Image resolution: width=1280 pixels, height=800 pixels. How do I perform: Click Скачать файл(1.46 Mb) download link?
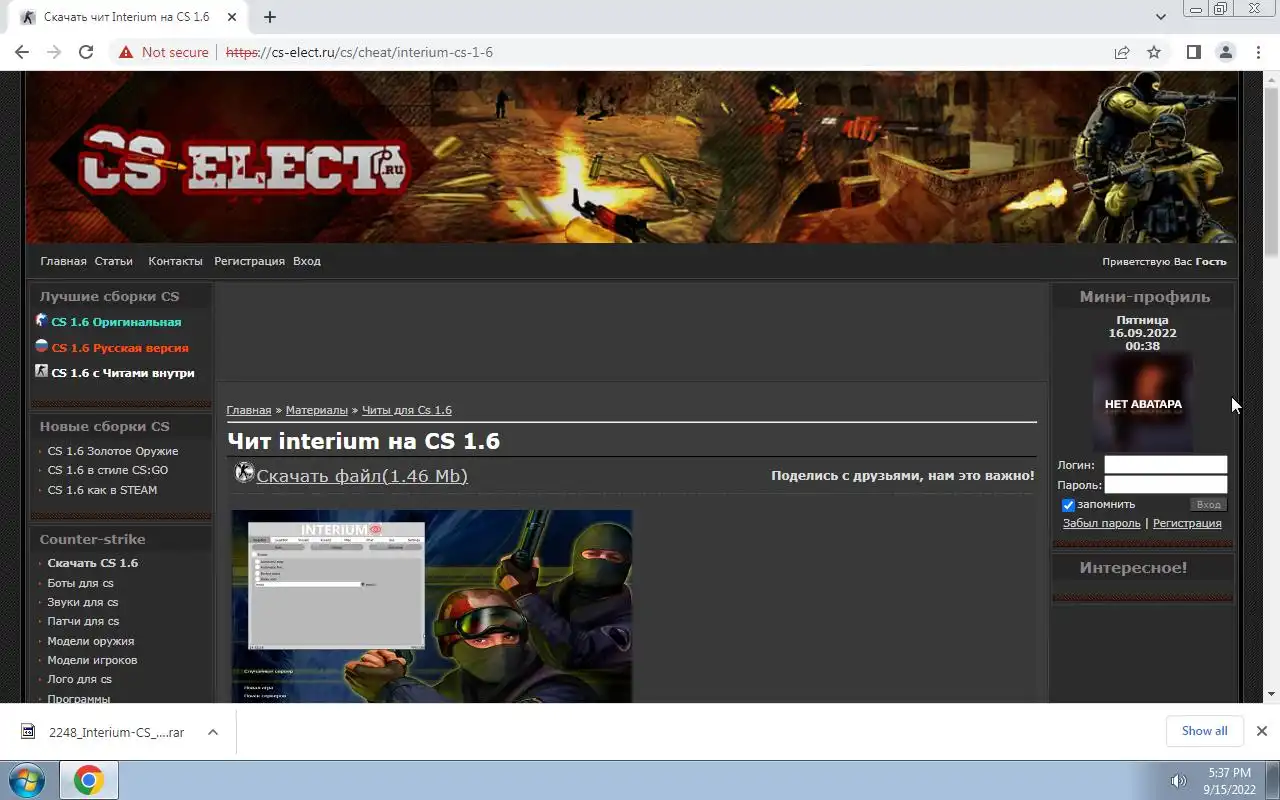[362, 476]
